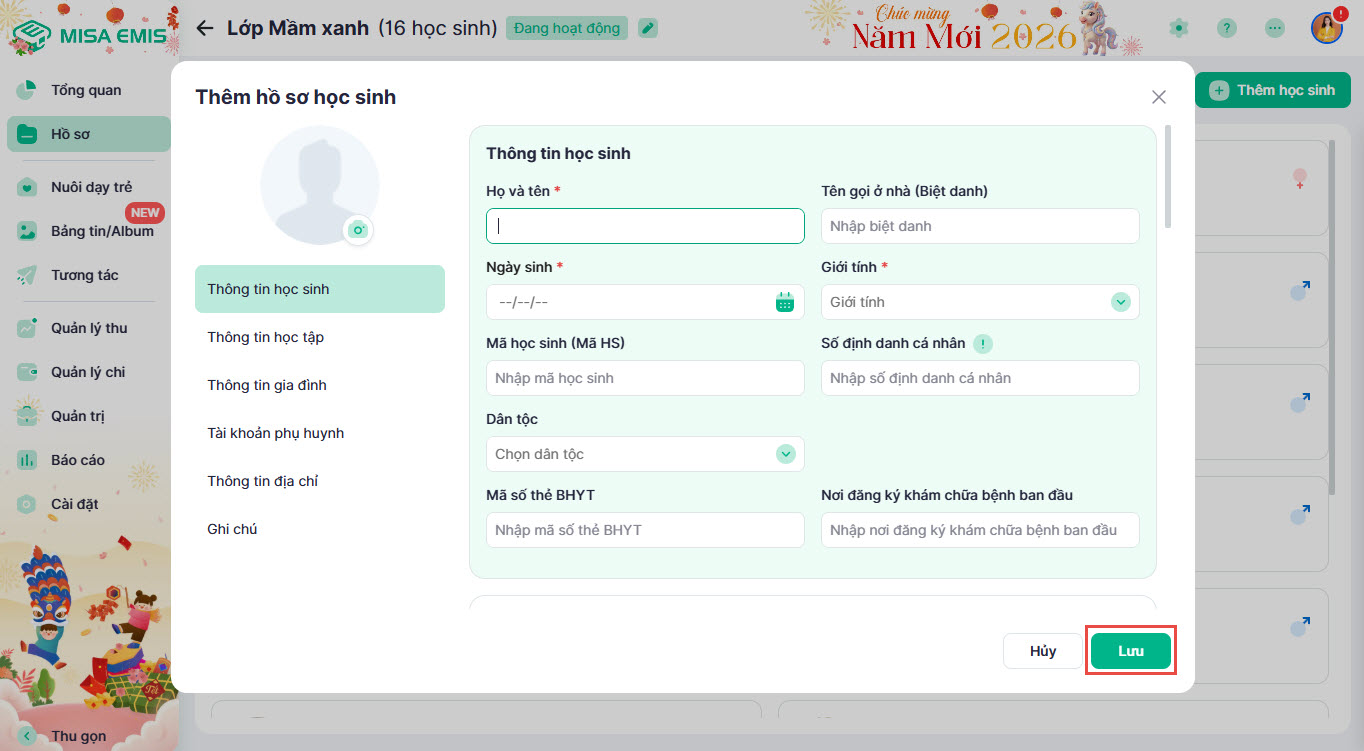This screenshot has height=751, width=1364.
Task: Click the back arrow next to Lớp Mầm xanh
Action: (205, 28)
